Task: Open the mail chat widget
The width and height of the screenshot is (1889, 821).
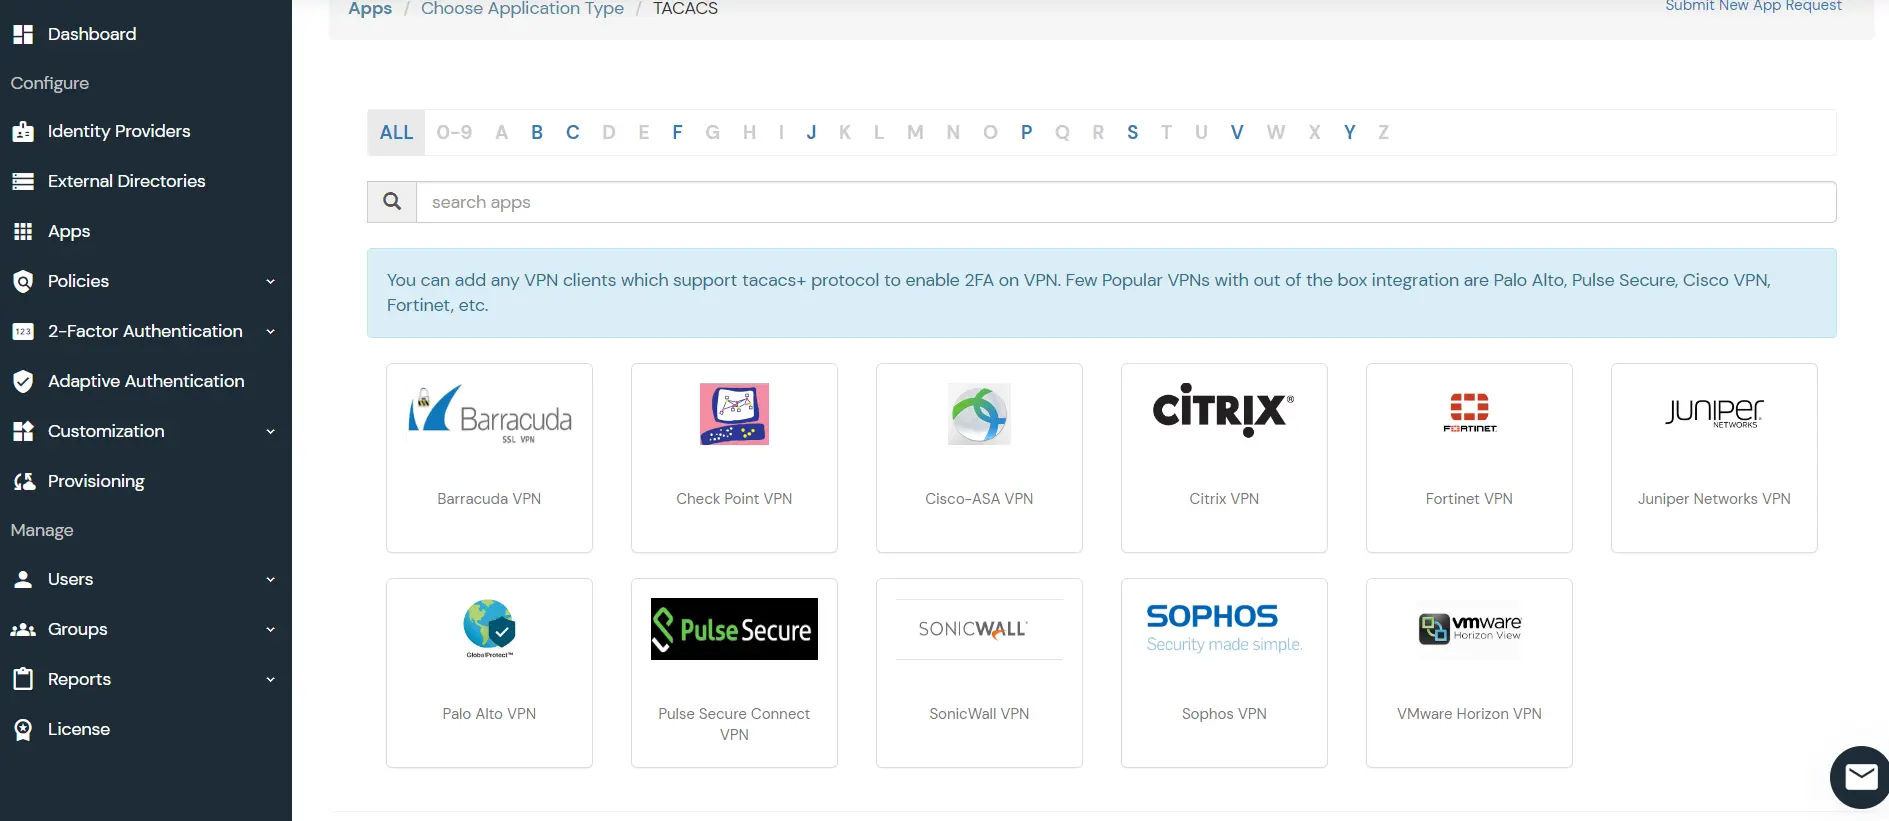Action: coord(1860,776)
